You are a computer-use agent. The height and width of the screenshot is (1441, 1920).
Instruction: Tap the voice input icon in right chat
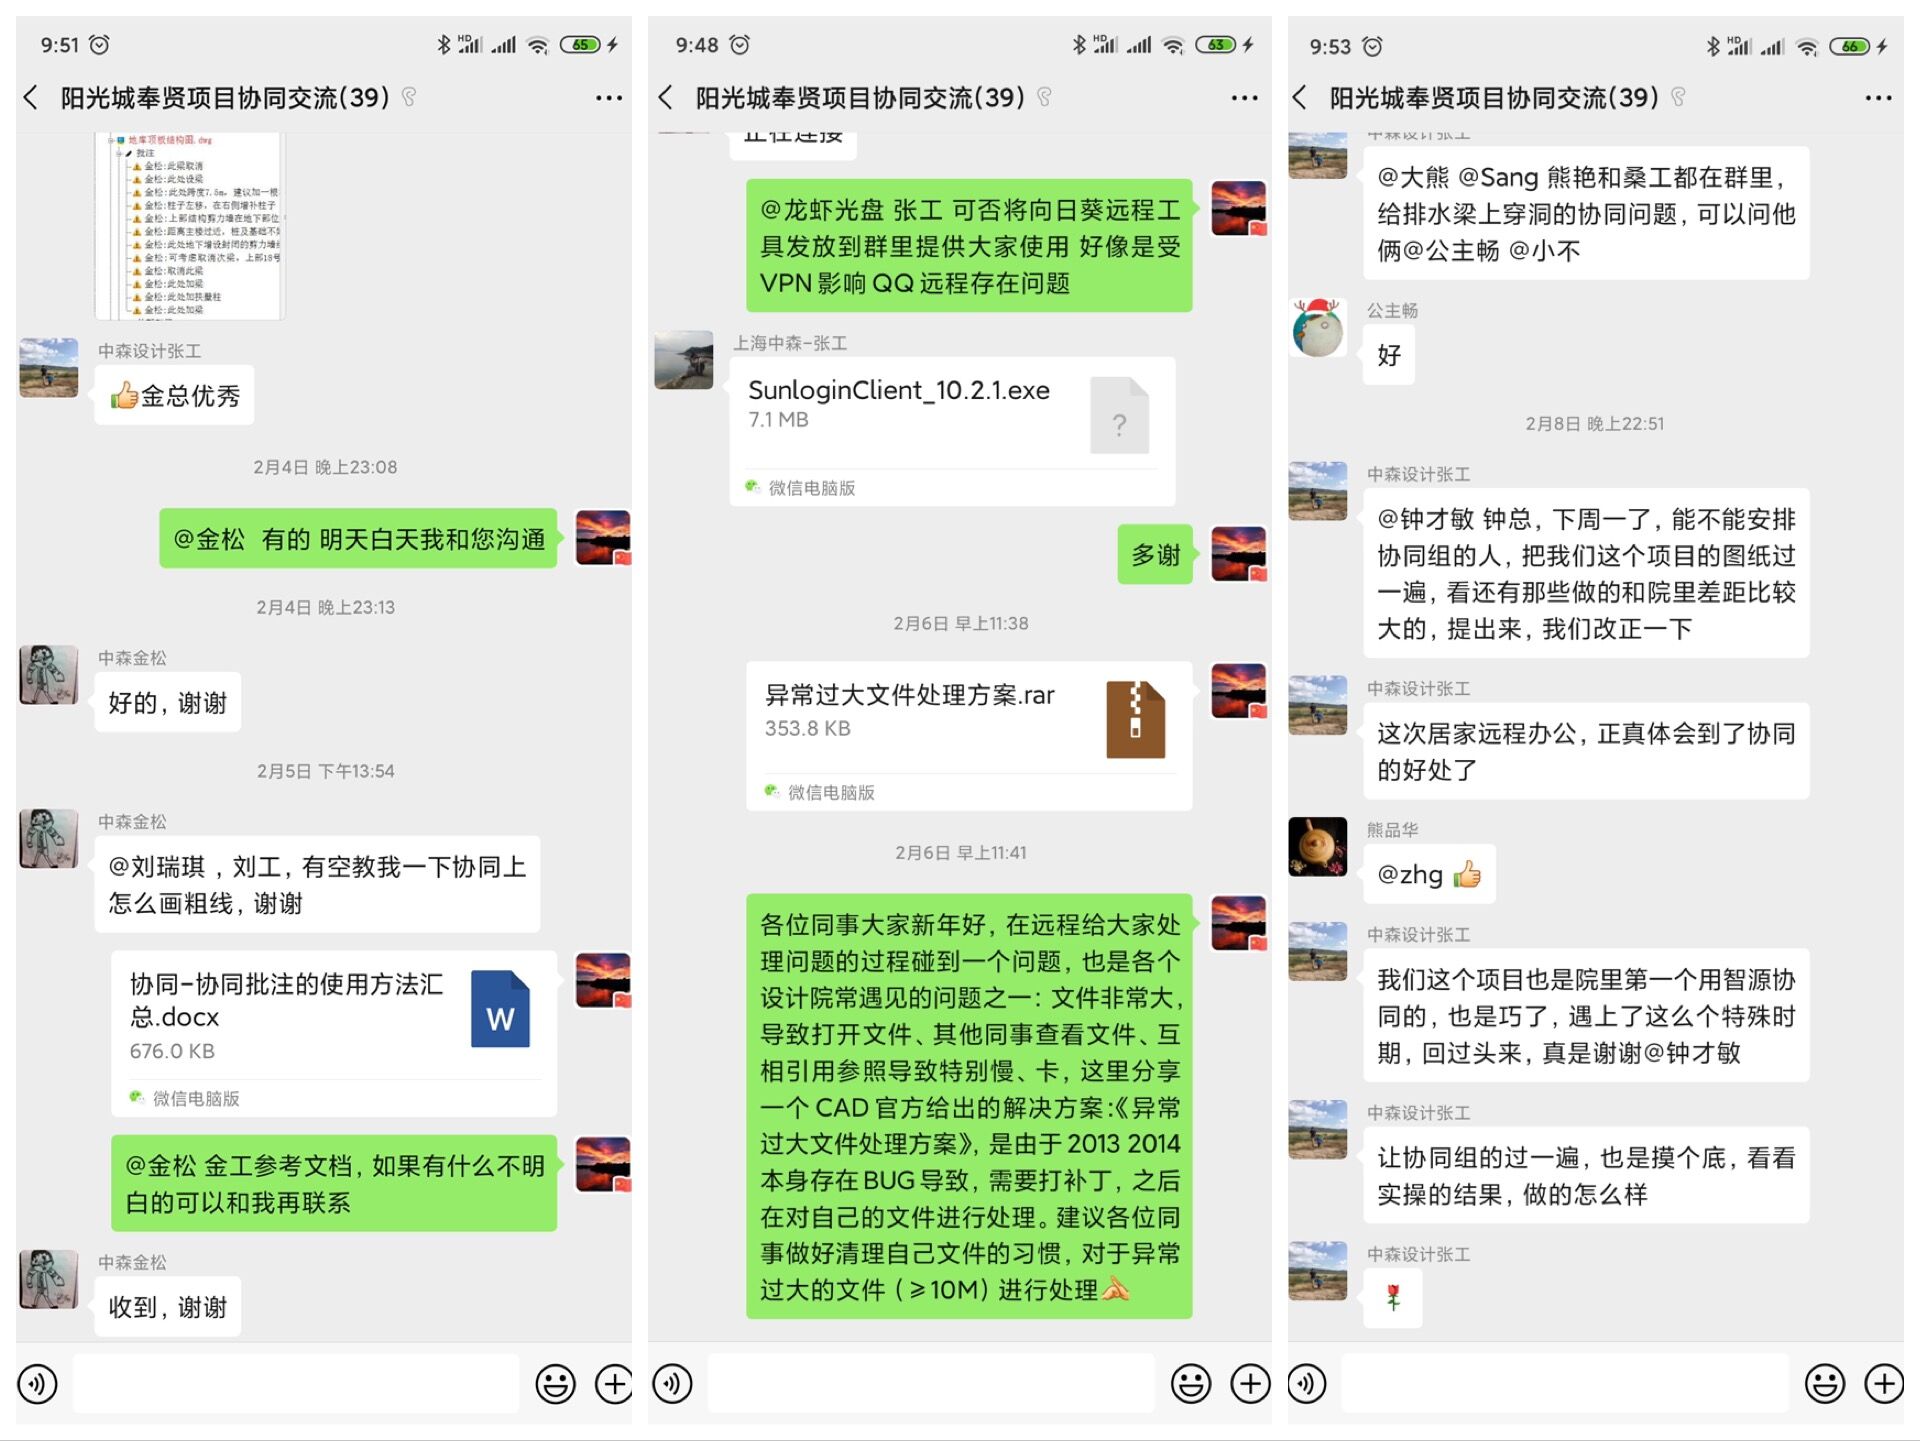pyautogui.click(x=1307, y=1384)
